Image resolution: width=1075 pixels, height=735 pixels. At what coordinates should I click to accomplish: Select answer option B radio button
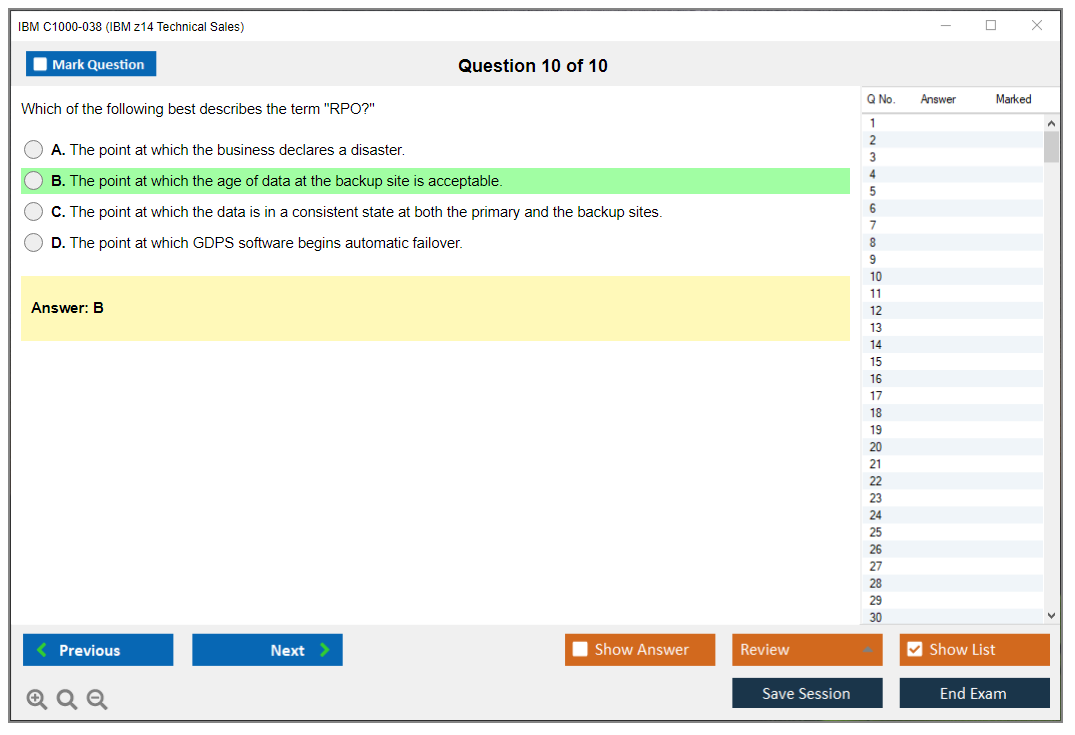(x=34, y=181)
